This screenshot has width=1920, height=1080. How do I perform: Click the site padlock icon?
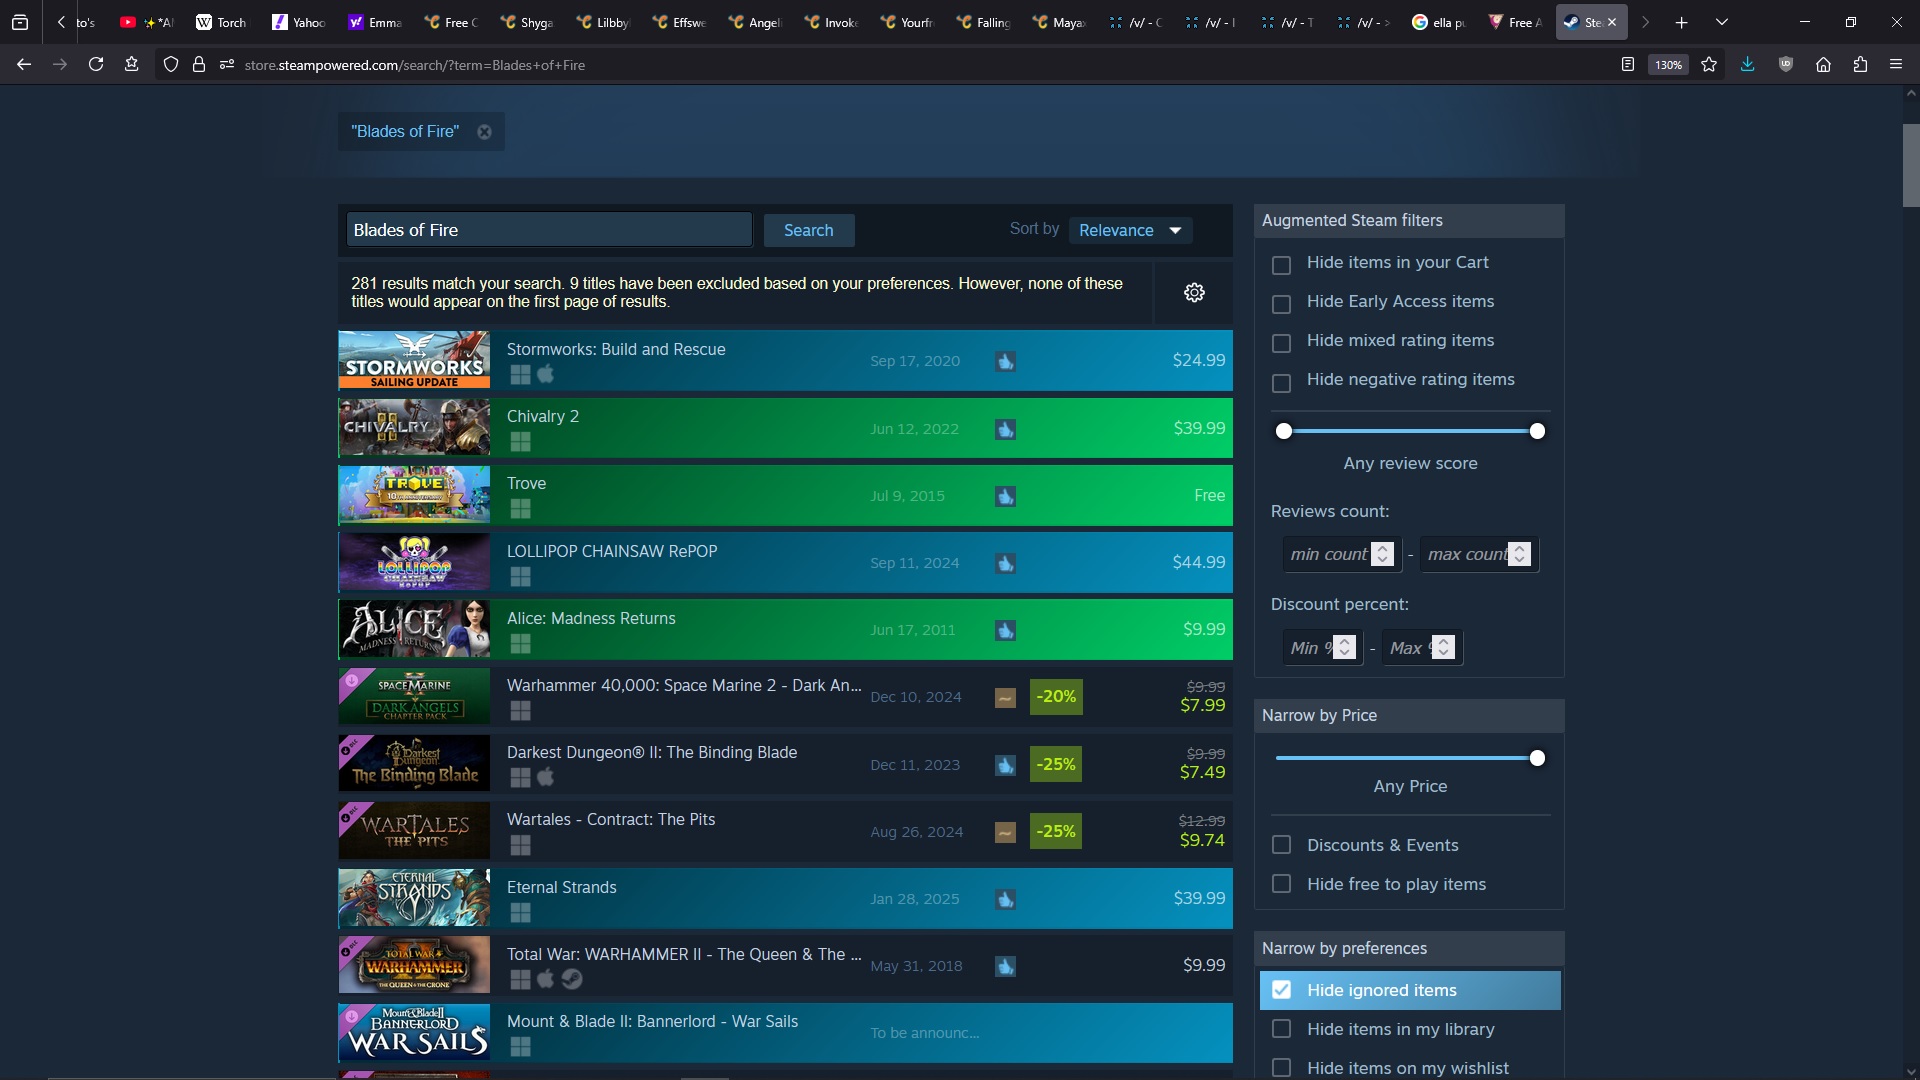pyautogui.click(x=199, y=64)
